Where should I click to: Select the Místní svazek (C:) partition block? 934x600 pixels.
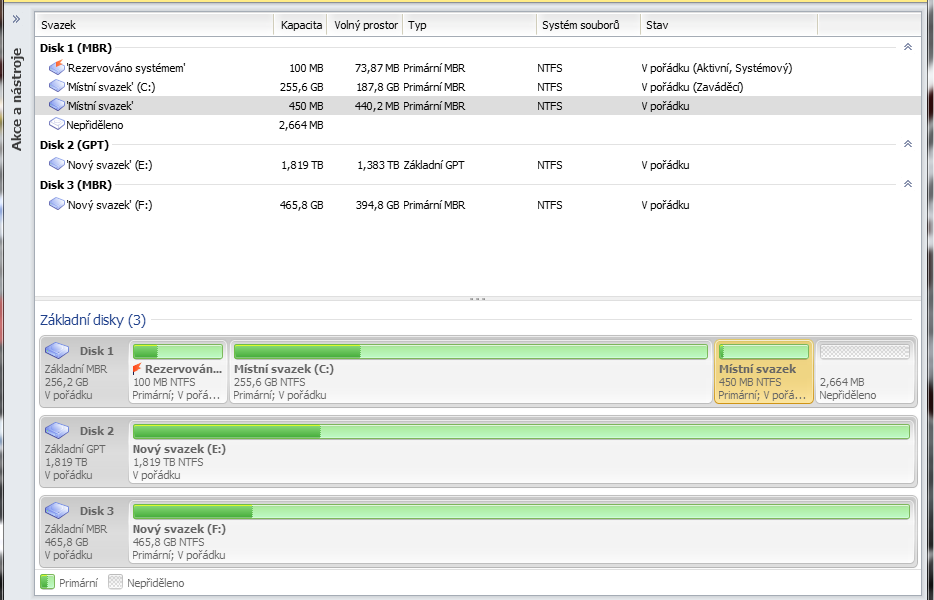point(469,372)
